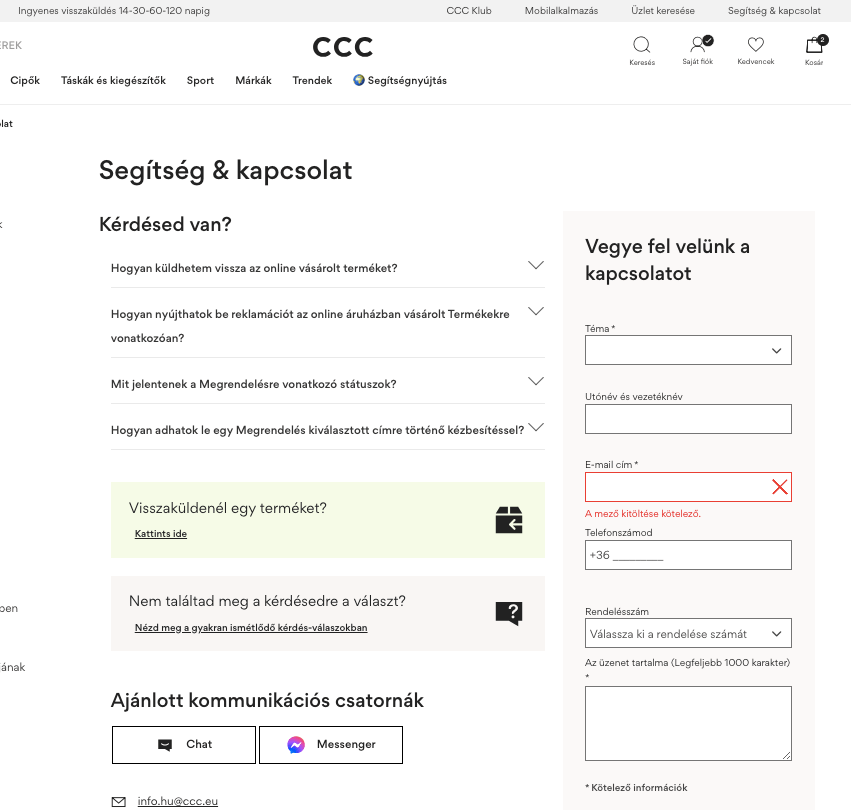Focus the message content text area

click(688, 723)
